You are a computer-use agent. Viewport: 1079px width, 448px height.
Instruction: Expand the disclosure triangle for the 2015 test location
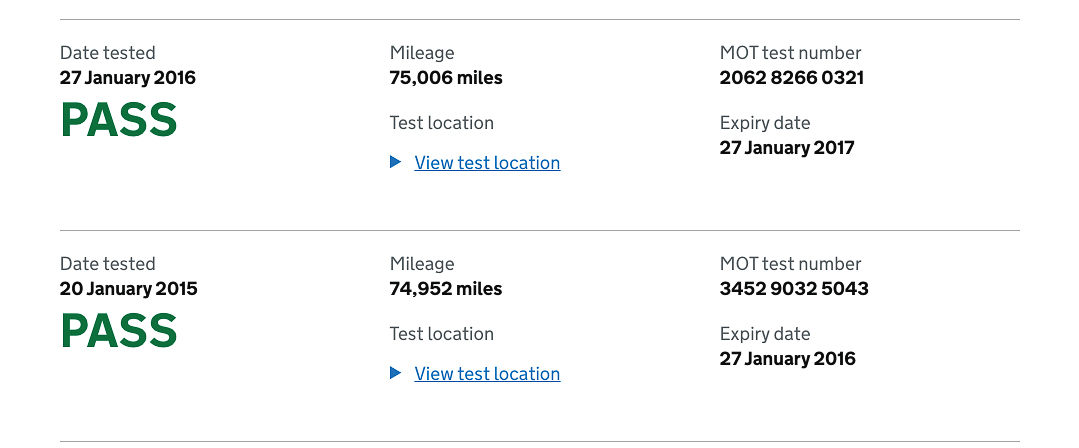(395, 373)
